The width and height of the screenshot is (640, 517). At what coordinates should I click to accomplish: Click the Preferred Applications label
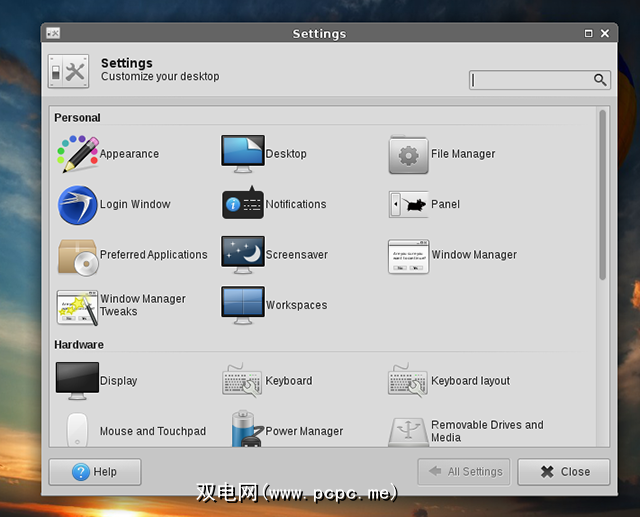[153, 255]
